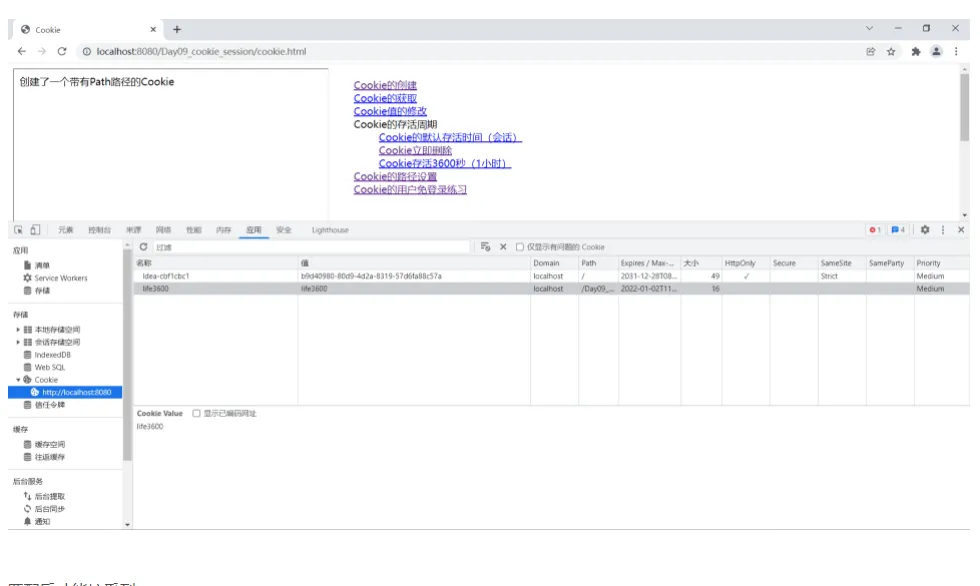Open the 'Cookie的创建' link
Screen dimensions: 980x586
tap(385, 85)
